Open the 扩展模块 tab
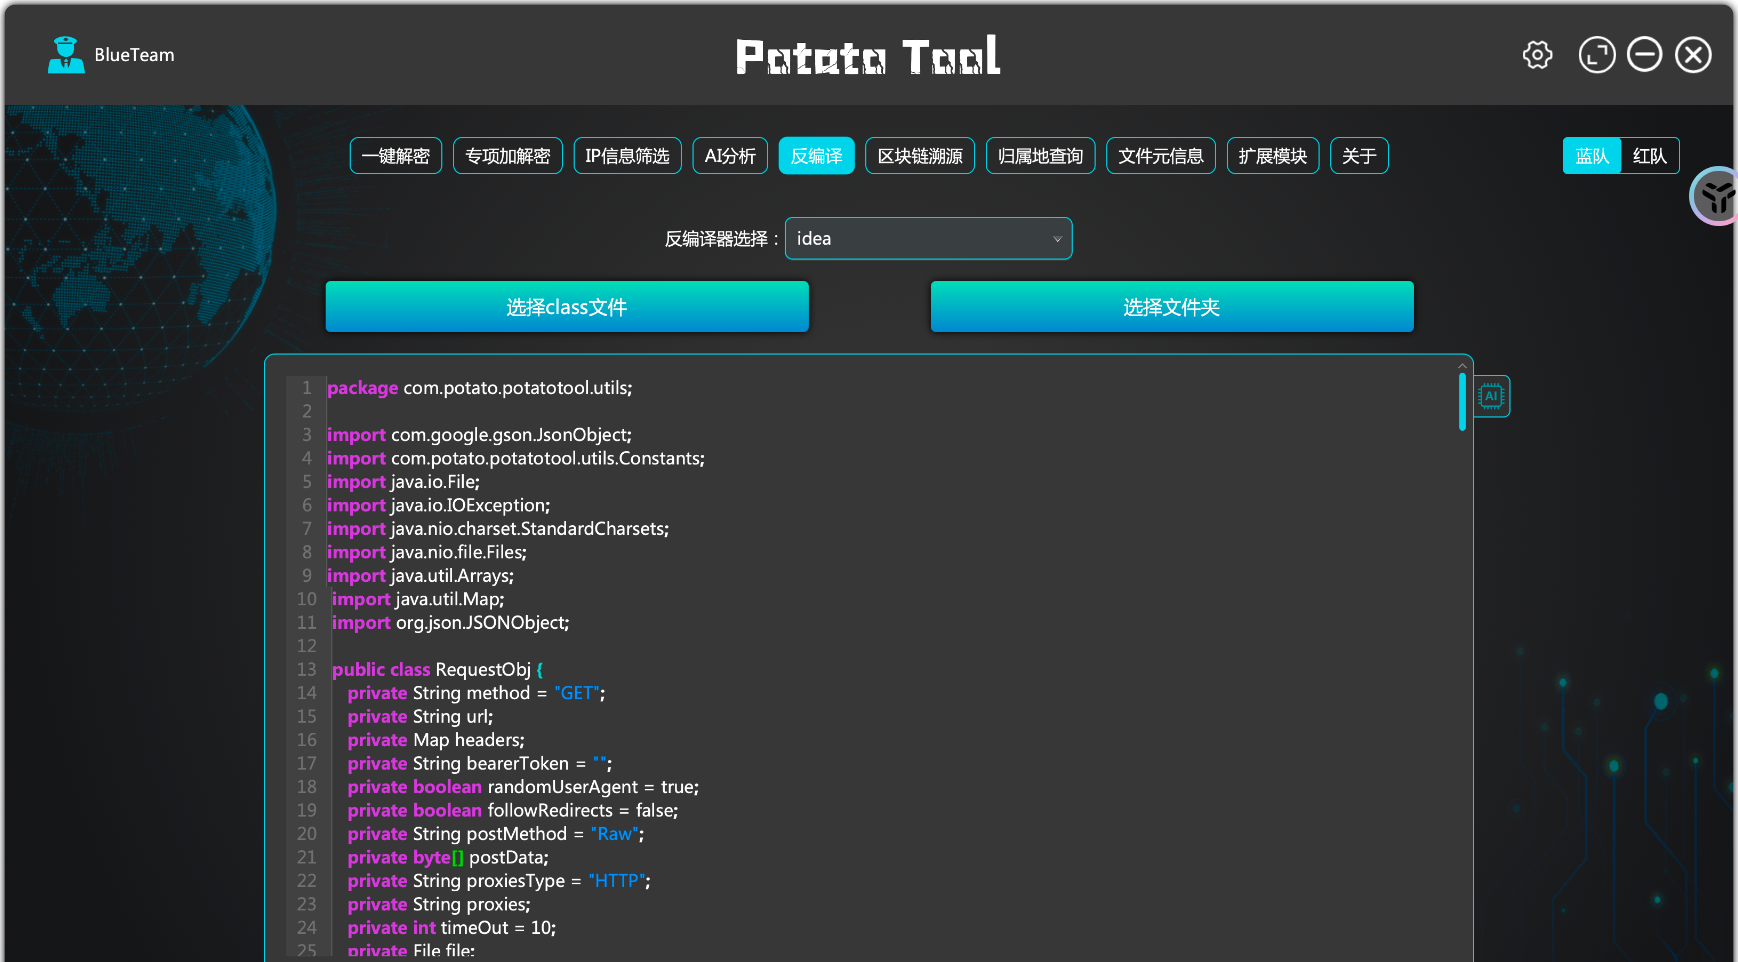The image size is (1738, 962). point(1273,156)
